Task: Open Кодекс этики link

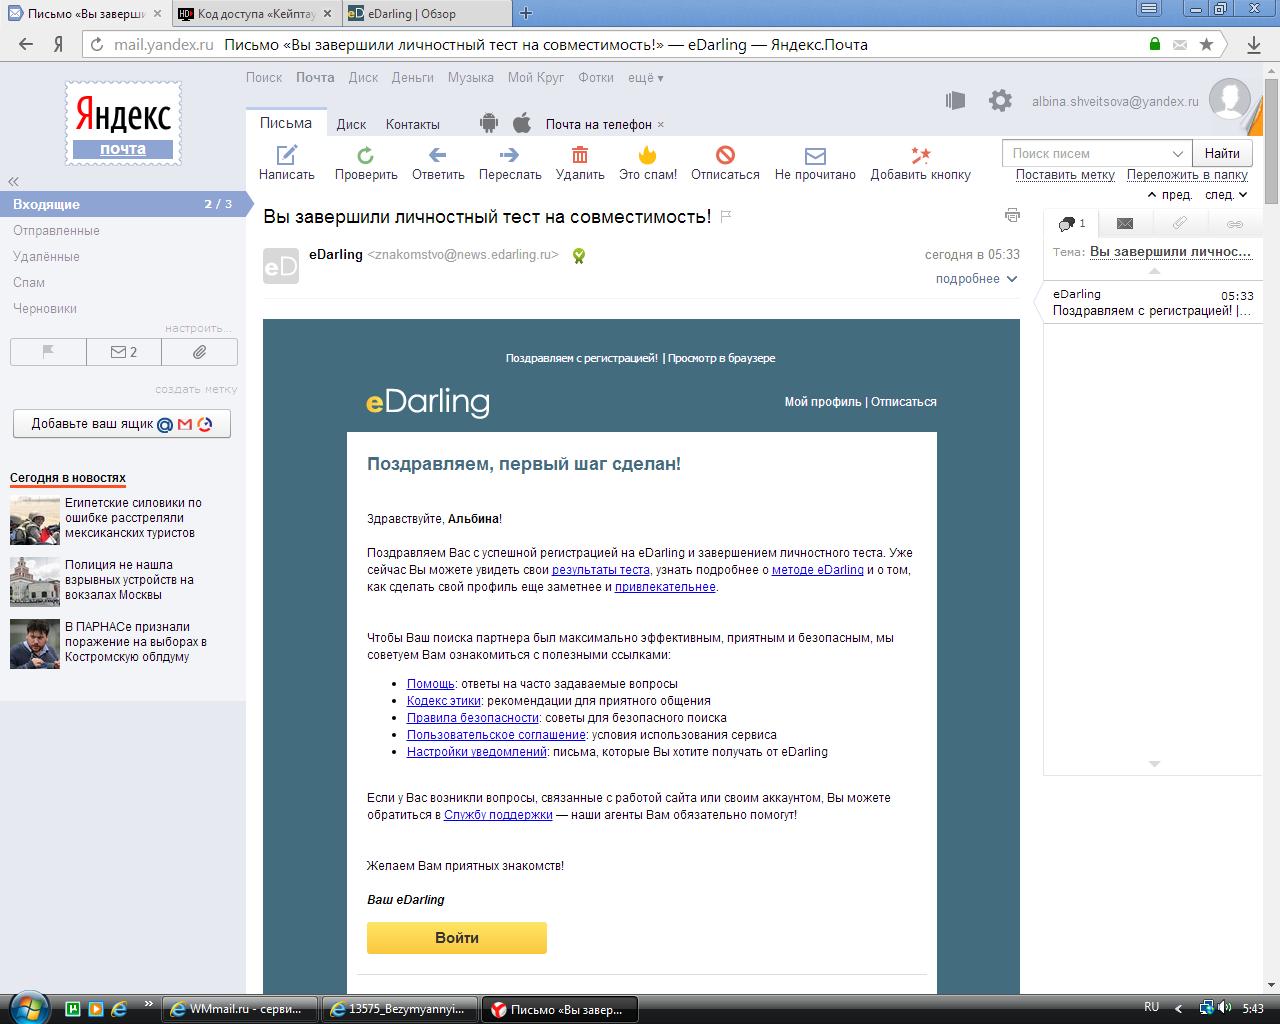Action: pos(443,701)
